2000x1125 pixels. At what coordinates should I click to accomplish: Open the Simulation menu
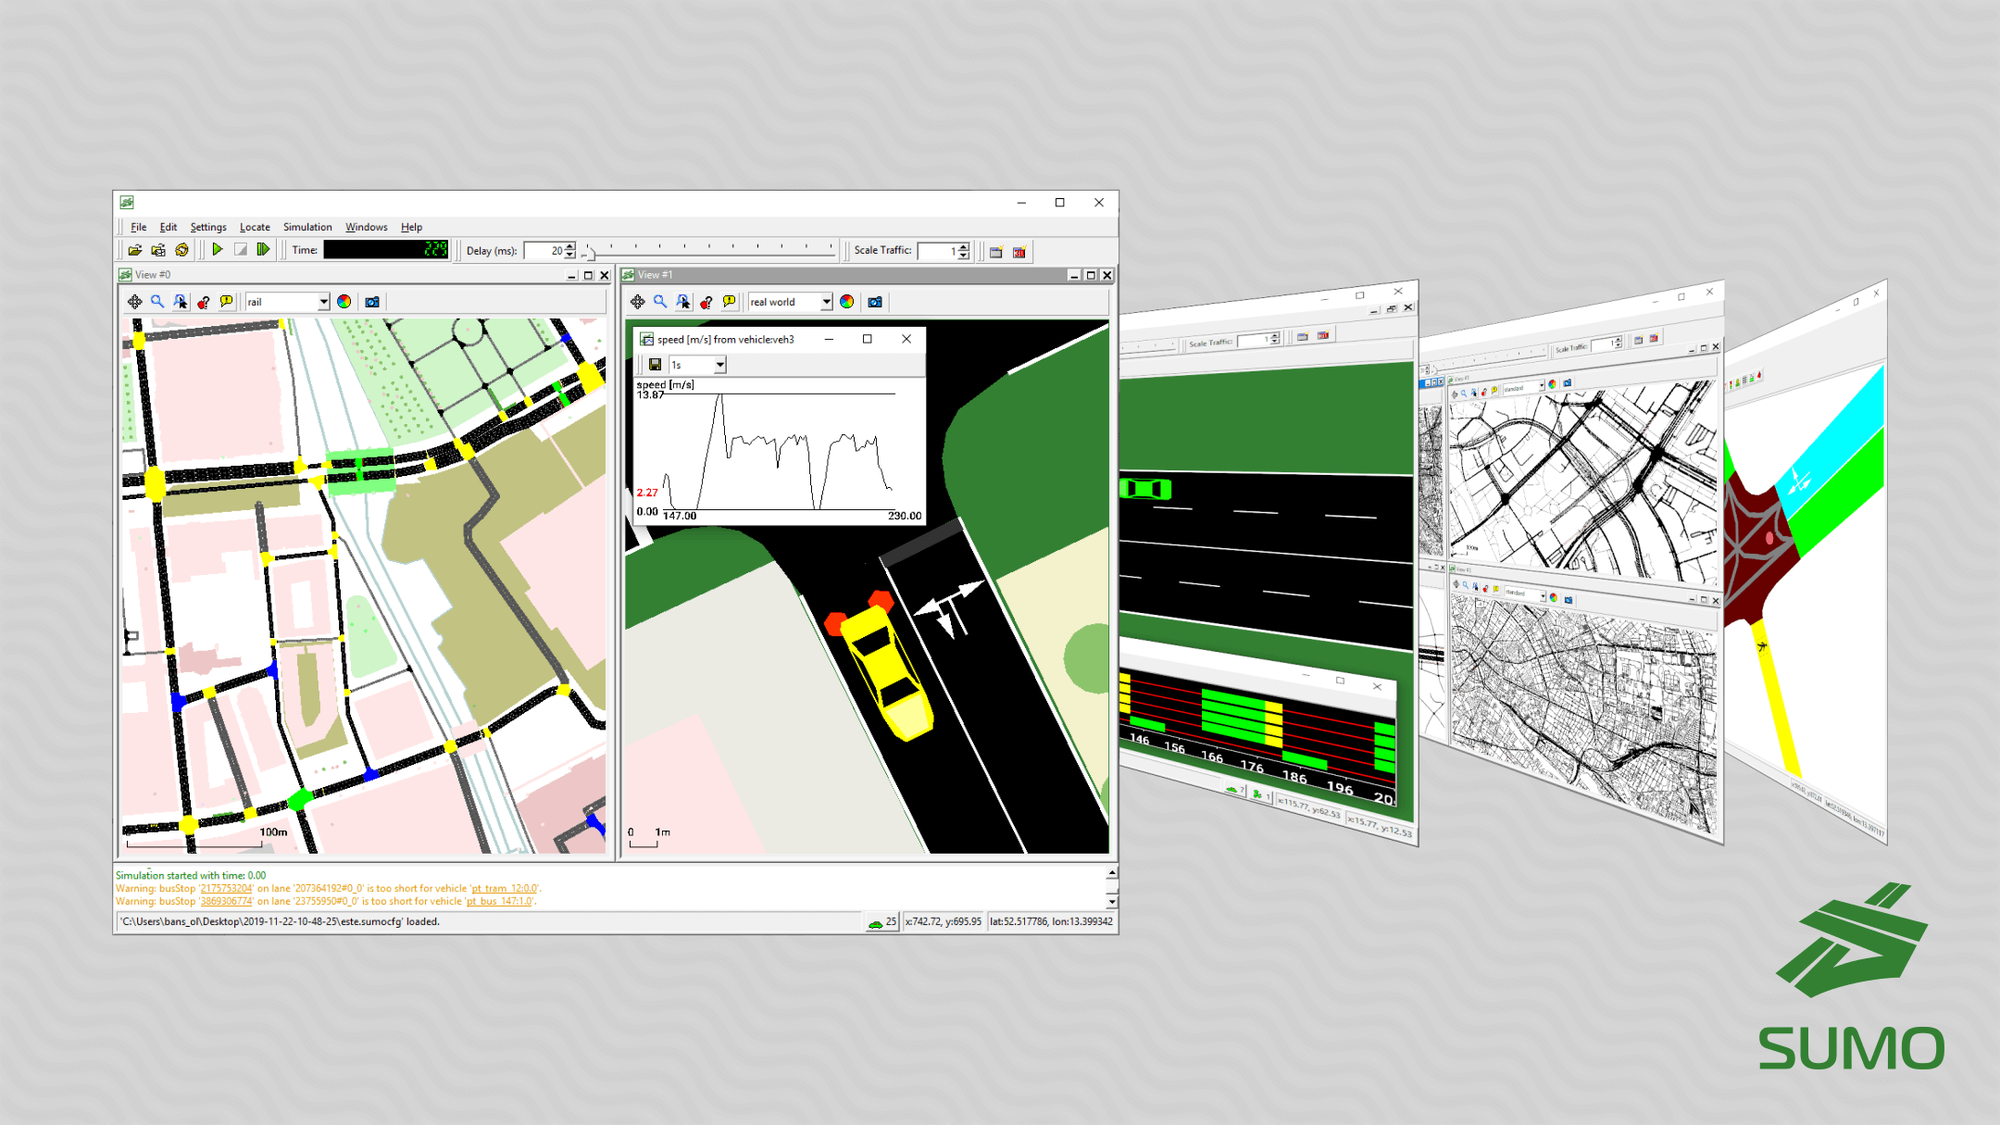click(x=307, y=227)
